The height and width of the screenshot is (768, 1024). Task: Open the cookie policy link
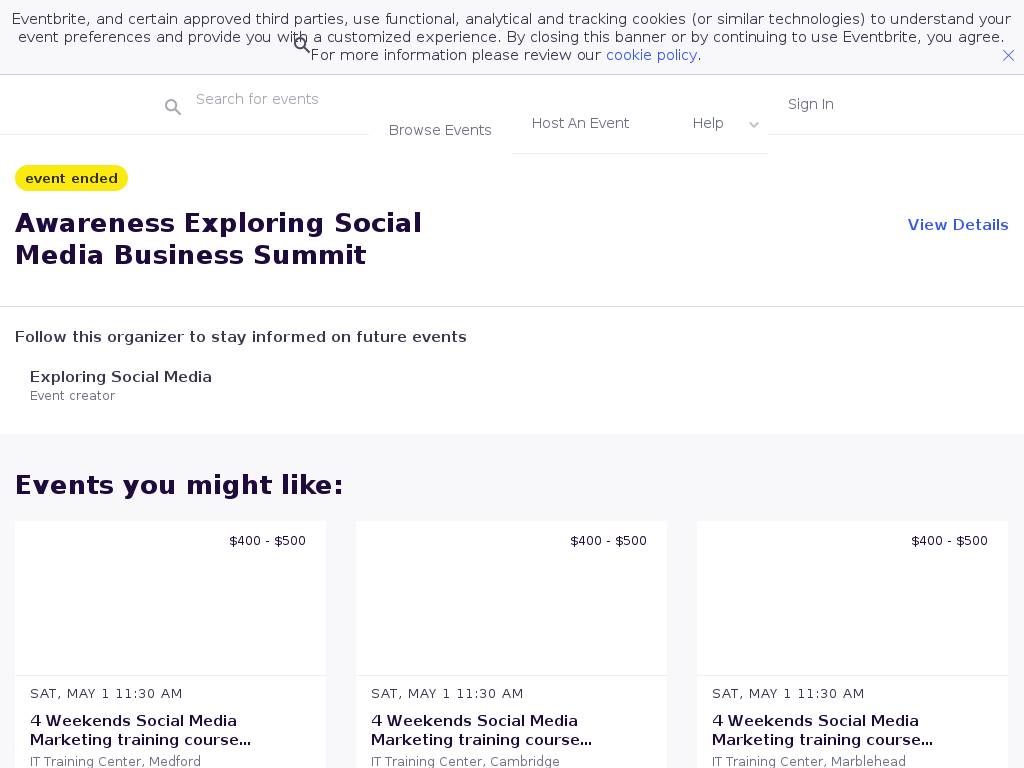pyautogui.click(x=651, y=55)
